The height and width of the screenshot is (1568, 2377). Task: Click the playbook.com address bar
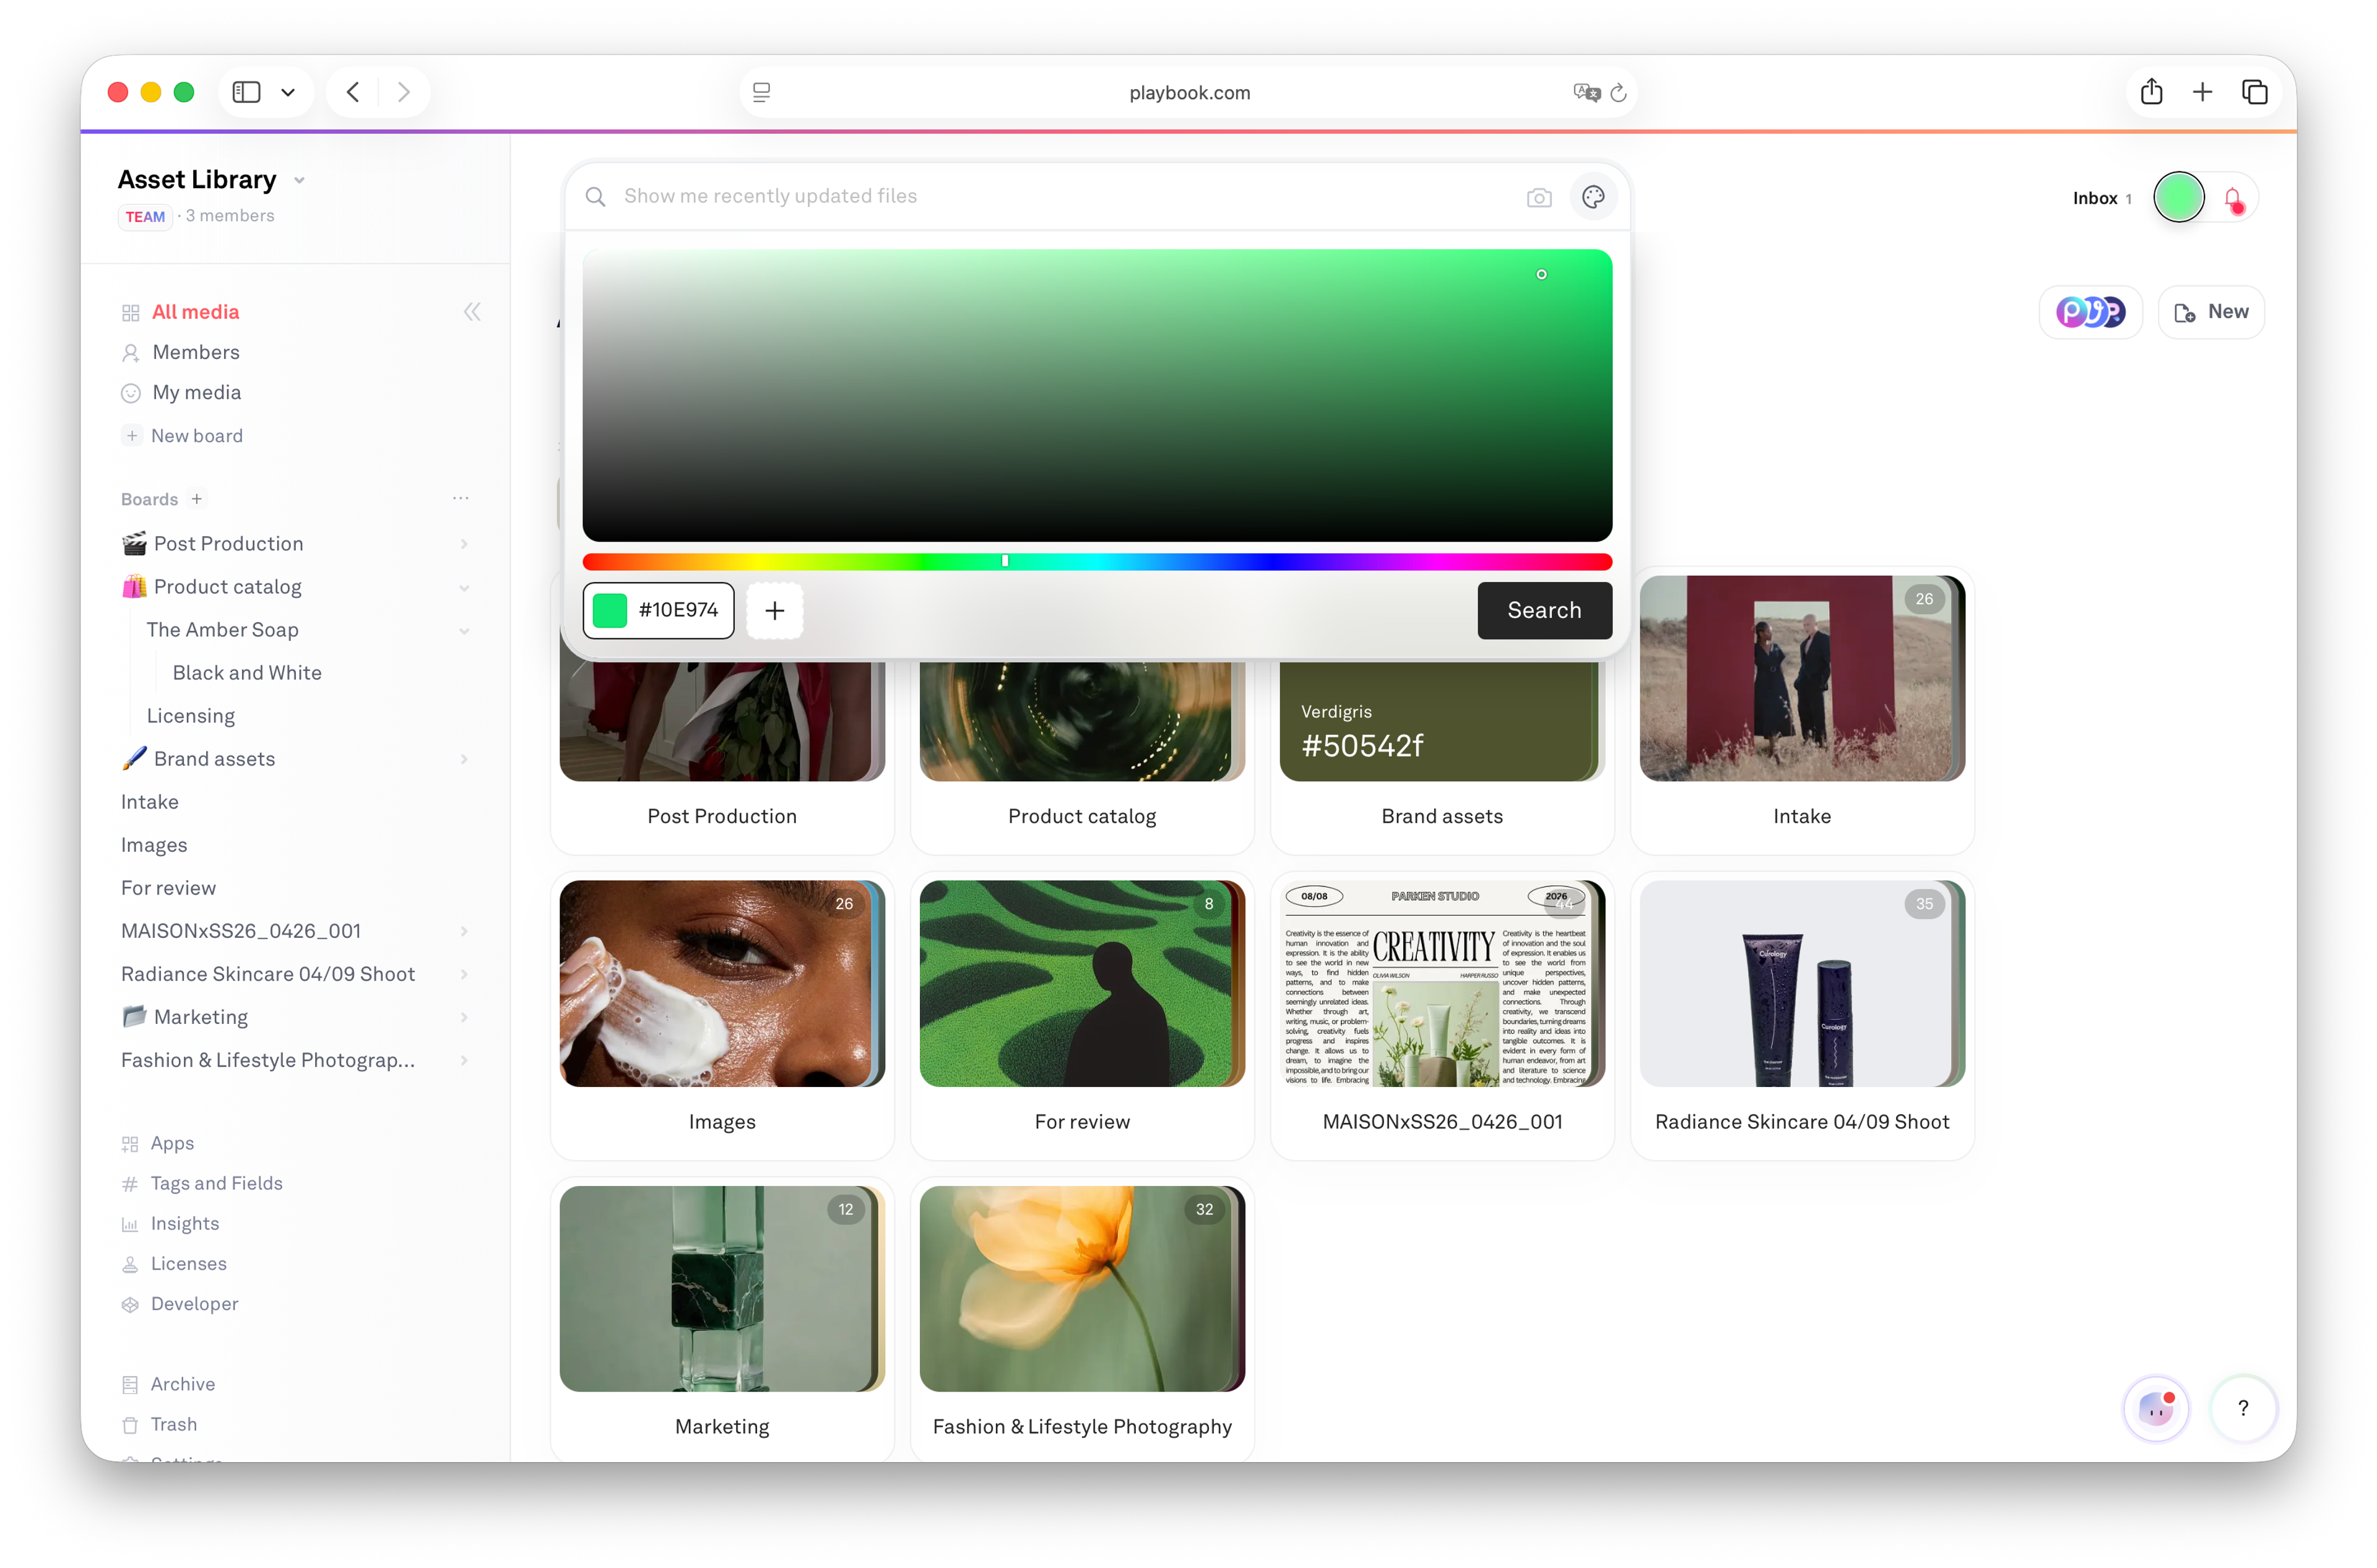(x=1188, y=93)
